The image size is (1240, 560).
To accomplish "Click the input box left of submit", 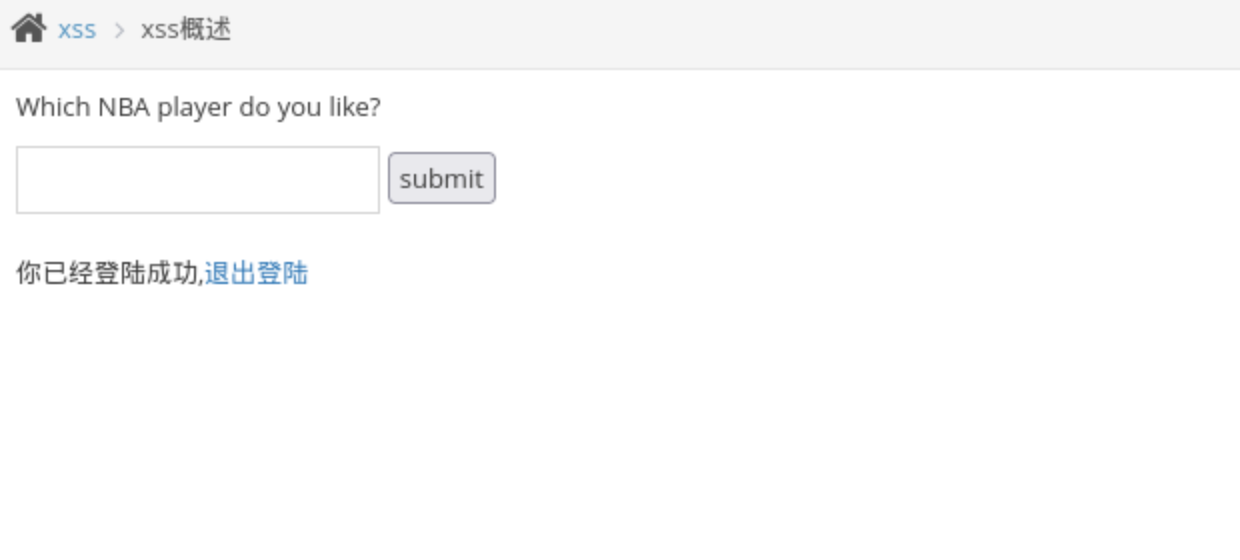I will pos(198,180).
